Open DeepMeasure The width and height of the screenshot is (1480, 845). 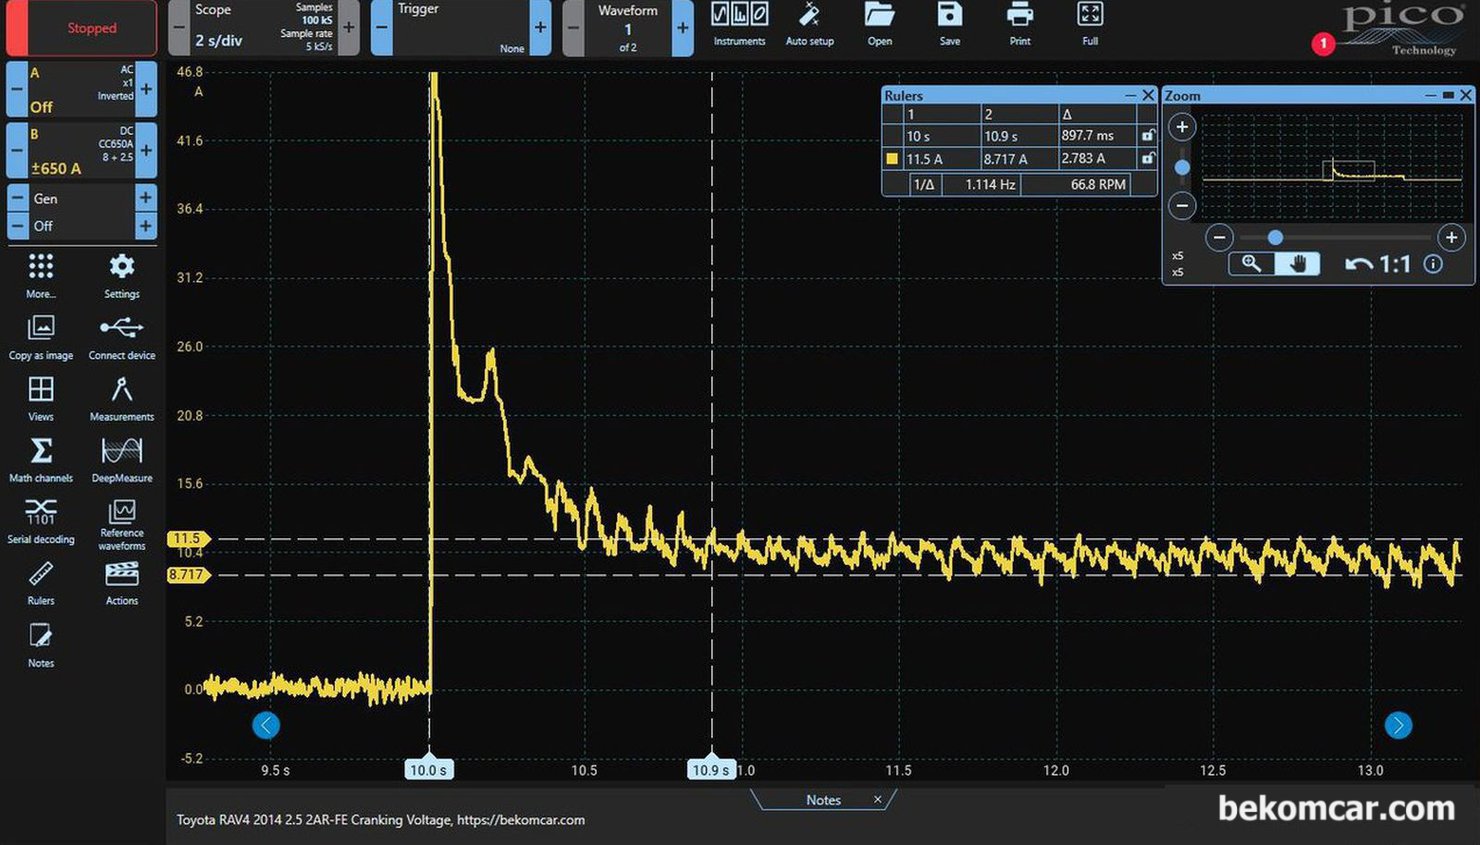point(122,461)
